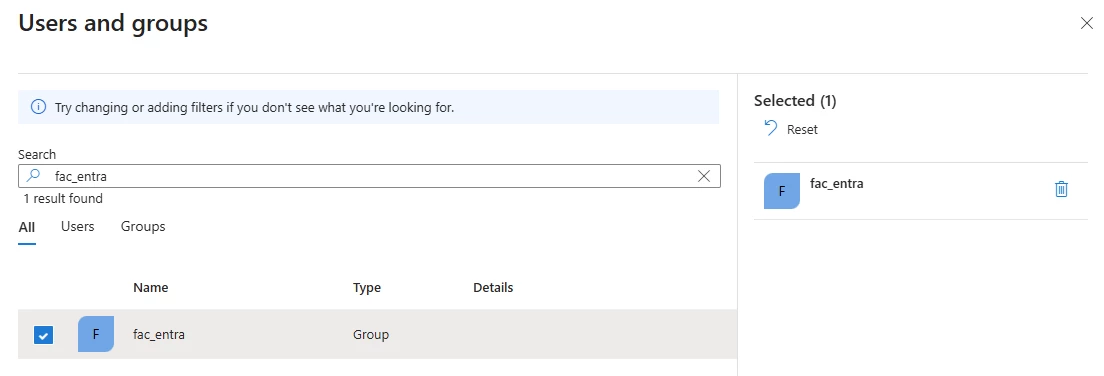Click the Reset undo arrow icon
The width and height of the screenshot is (1104, 376).
pyautogui.click(x=771, y=128)
